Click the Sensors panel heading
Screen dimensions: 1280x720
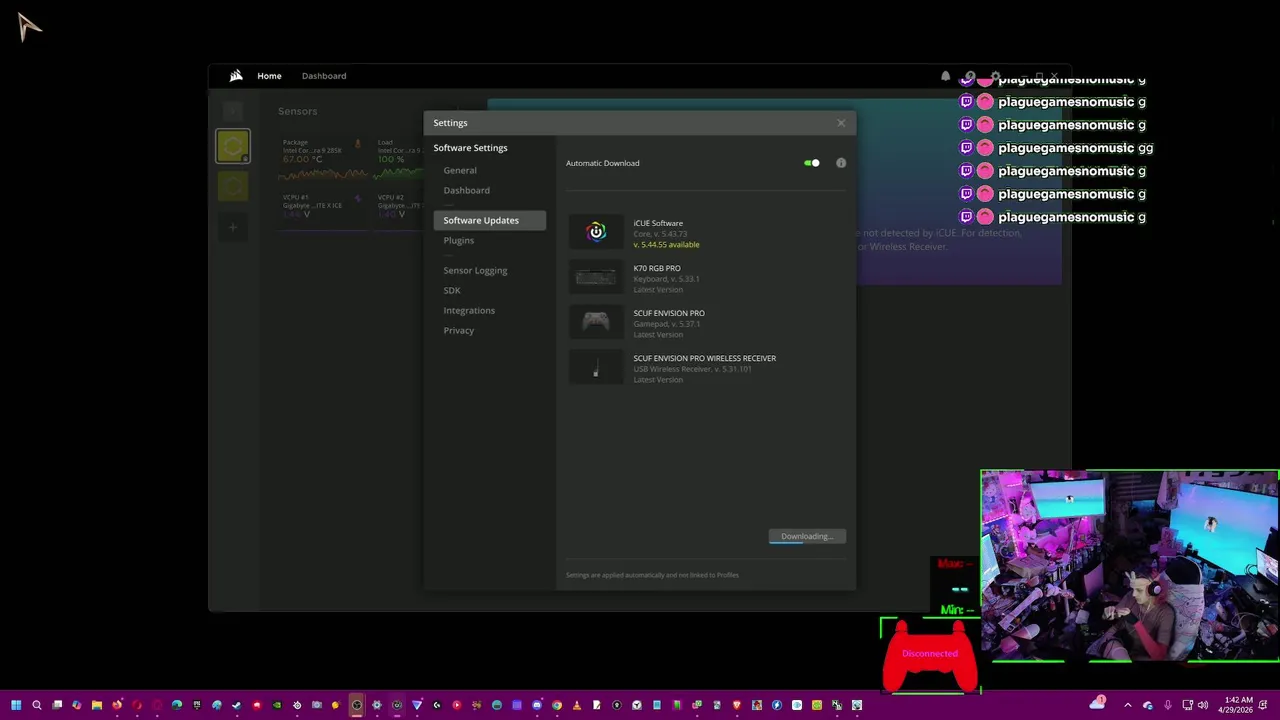(x=297, y=111)
